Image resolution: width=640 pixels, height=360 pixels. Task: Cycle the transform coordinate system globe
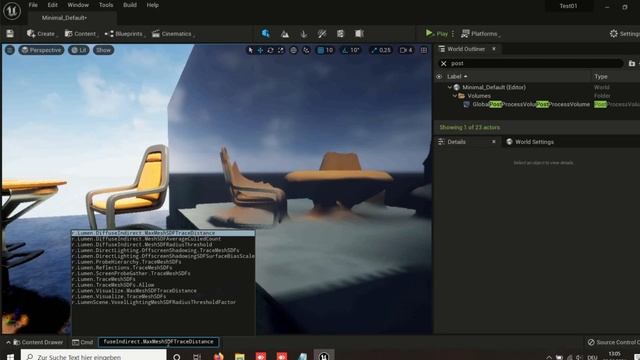pyautogui.click(x=293, y=50)
